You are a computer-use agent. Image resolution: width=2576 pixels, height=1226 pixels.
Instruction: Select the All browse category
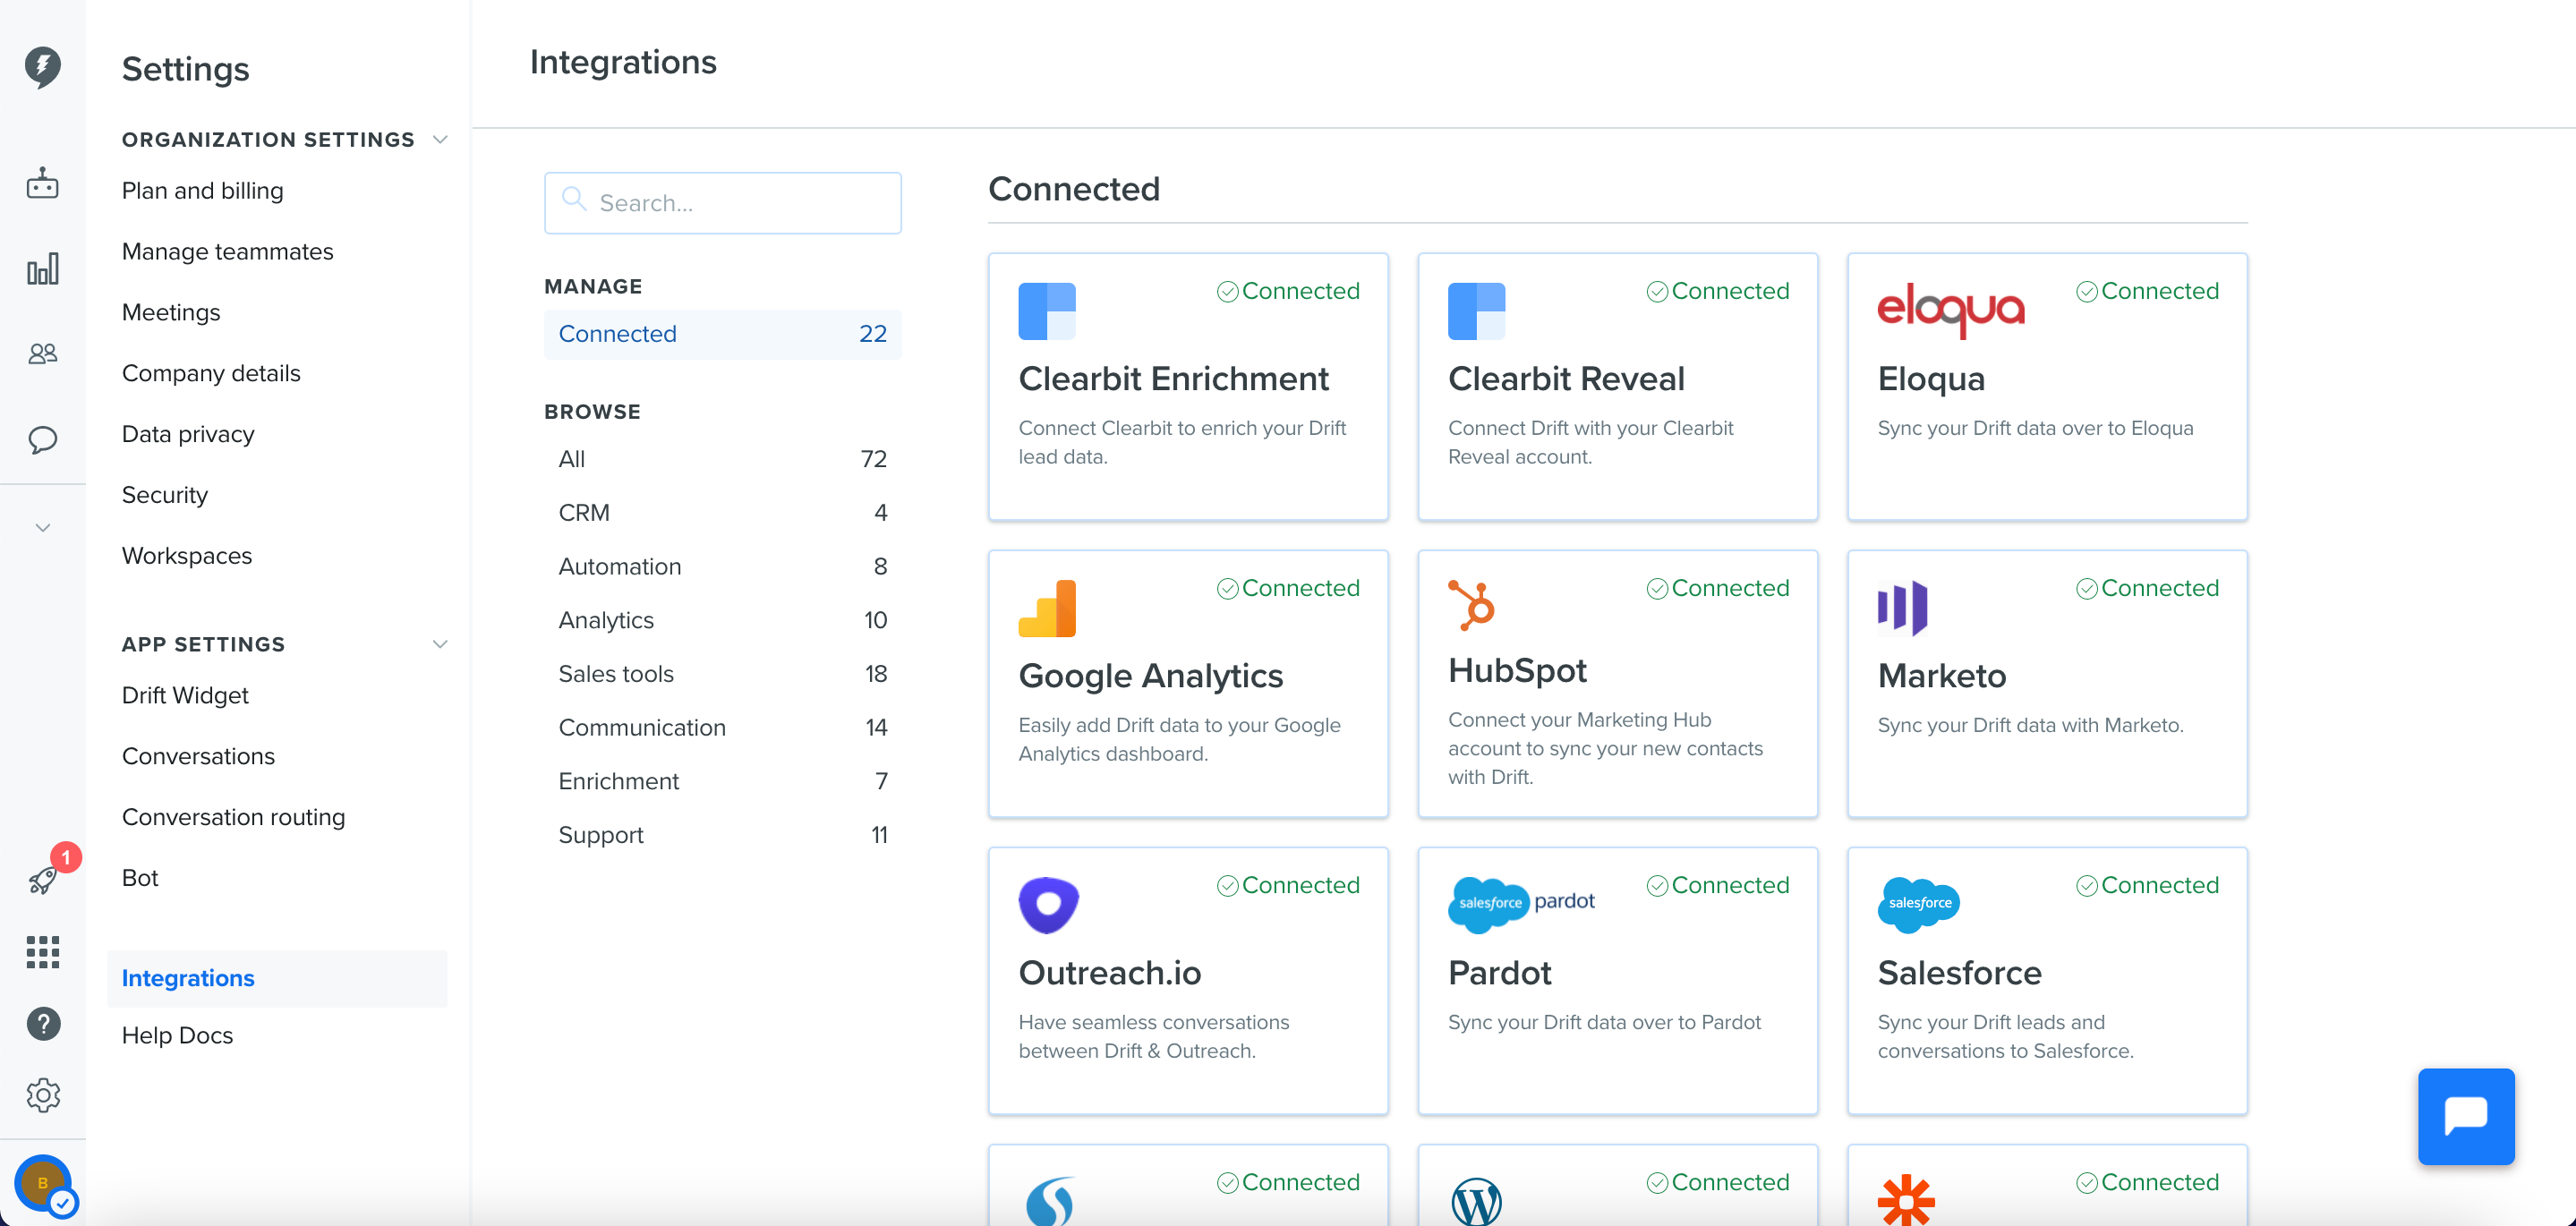click(x=722, y=459)
